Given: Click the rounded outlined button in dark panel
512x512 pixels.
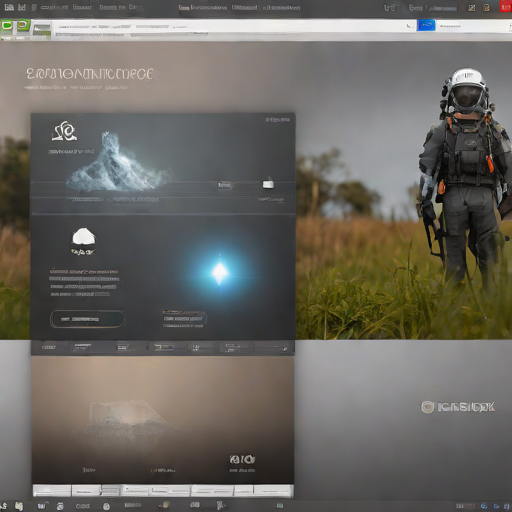Looking at the screenshot, I should point(87,319).
